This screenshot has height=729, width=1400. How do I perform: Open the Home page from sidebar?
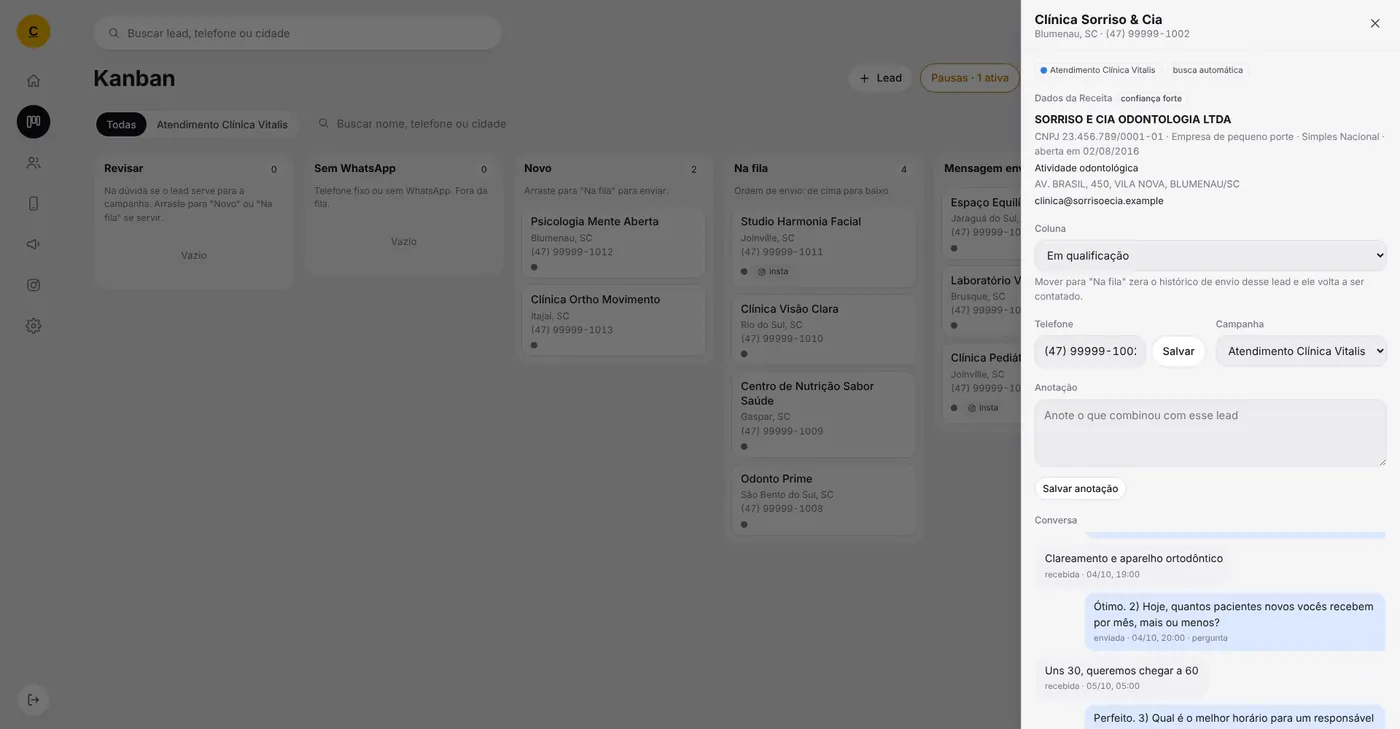tap(33, 81)
